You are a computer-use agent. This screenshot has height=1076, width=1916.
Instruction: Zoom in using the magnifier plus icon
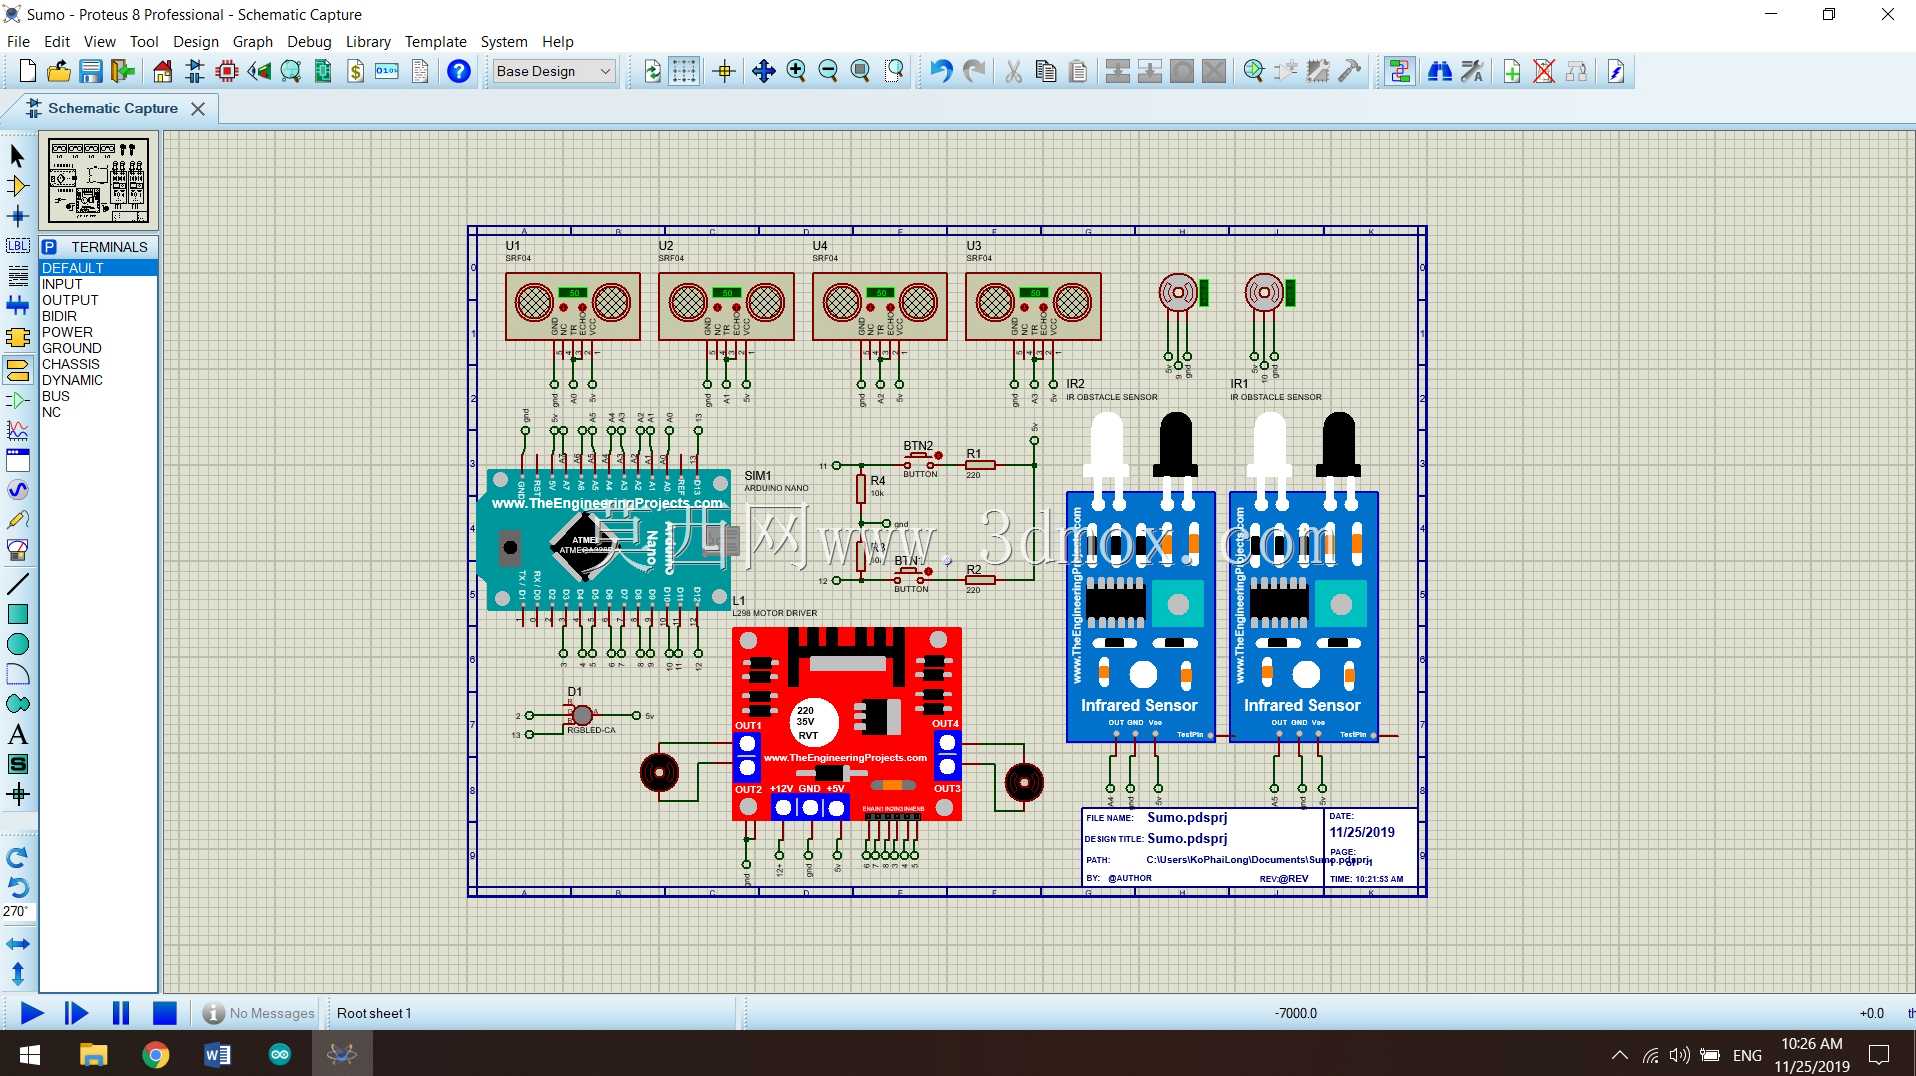coord(796,71)
